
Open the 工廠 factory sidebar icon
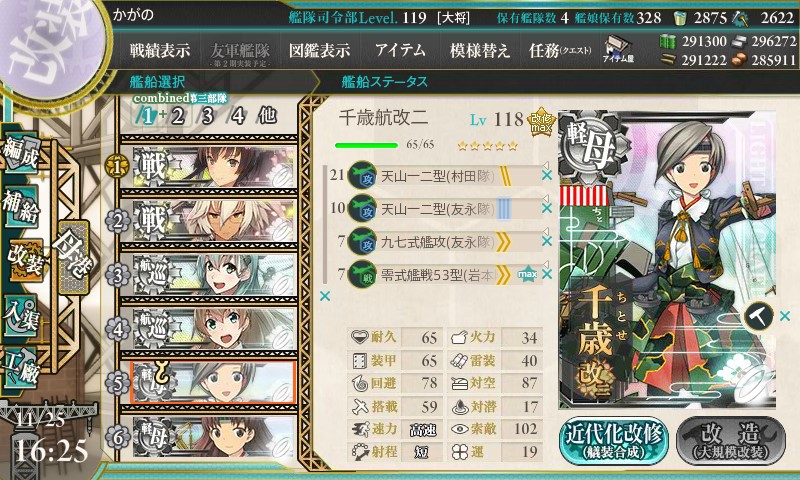tap(21, 368)
